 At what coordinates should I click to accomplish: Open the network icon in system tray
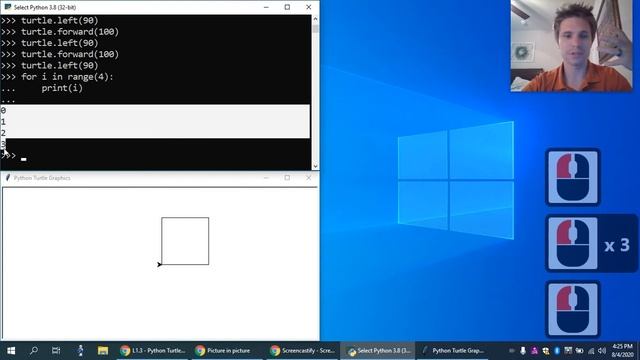point(591,351)
